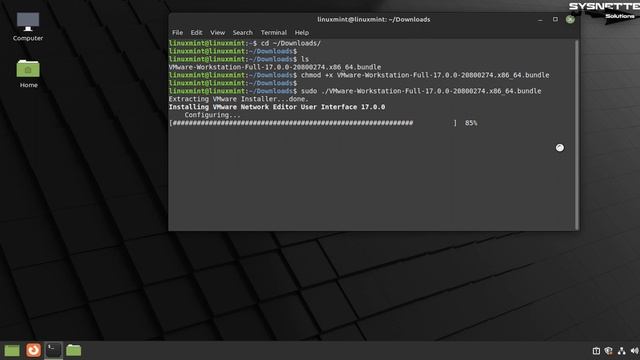The width and height of the screenshot is (640, 360).
Task: Open the Edit menu in Terminal
Action: click(196, 32)
